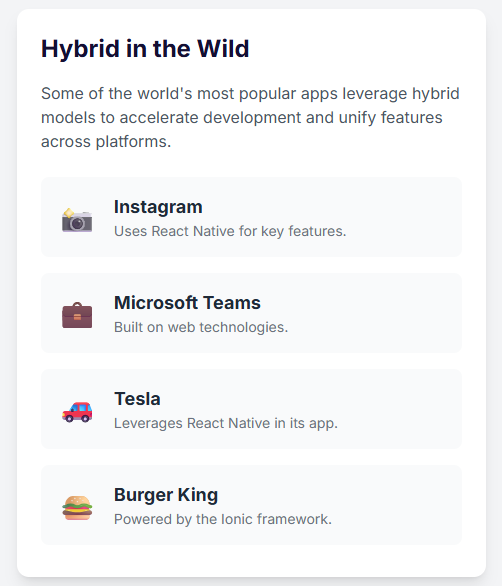Open the Burger King list card
The height and width of the screenshot is (586, 502).
tap(252, 505)
